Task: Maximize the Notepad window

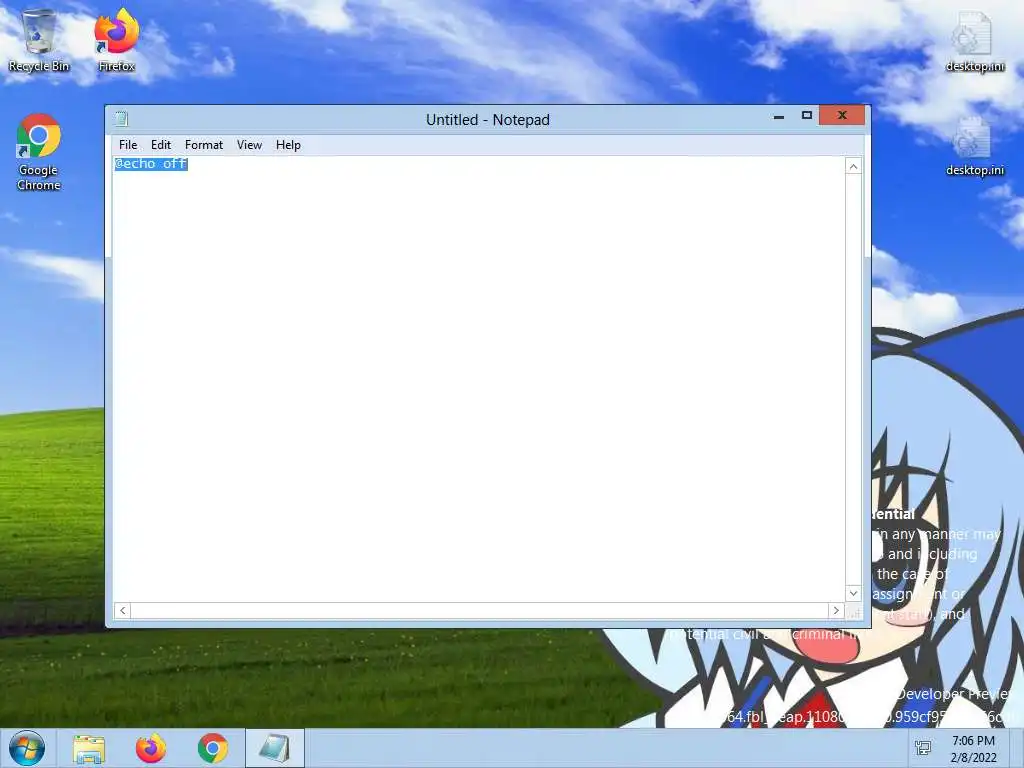Action: 807,116
